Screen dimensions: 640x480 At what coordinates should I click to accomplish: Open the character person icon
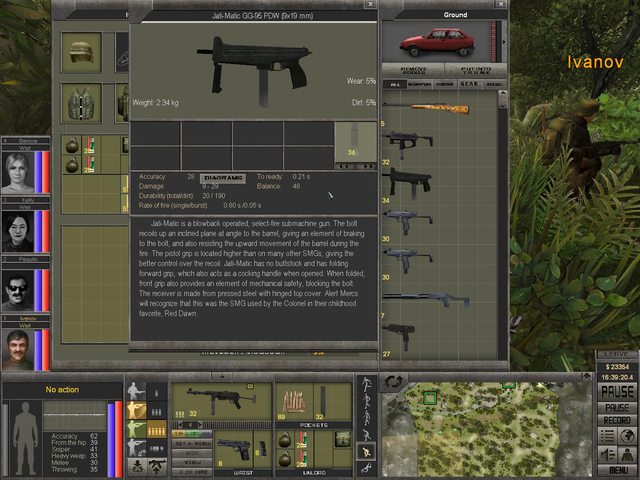click(627, 455)
